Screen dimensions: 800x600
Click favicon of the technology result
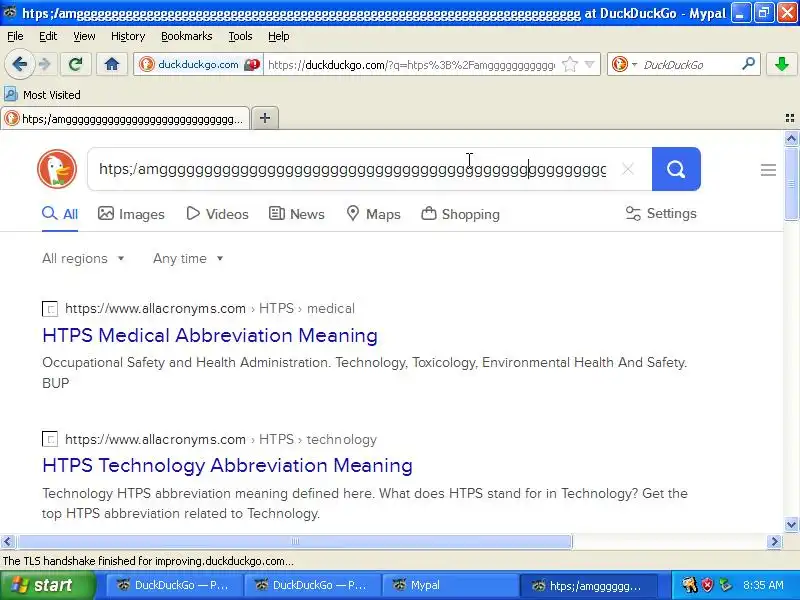click(50, 439)
